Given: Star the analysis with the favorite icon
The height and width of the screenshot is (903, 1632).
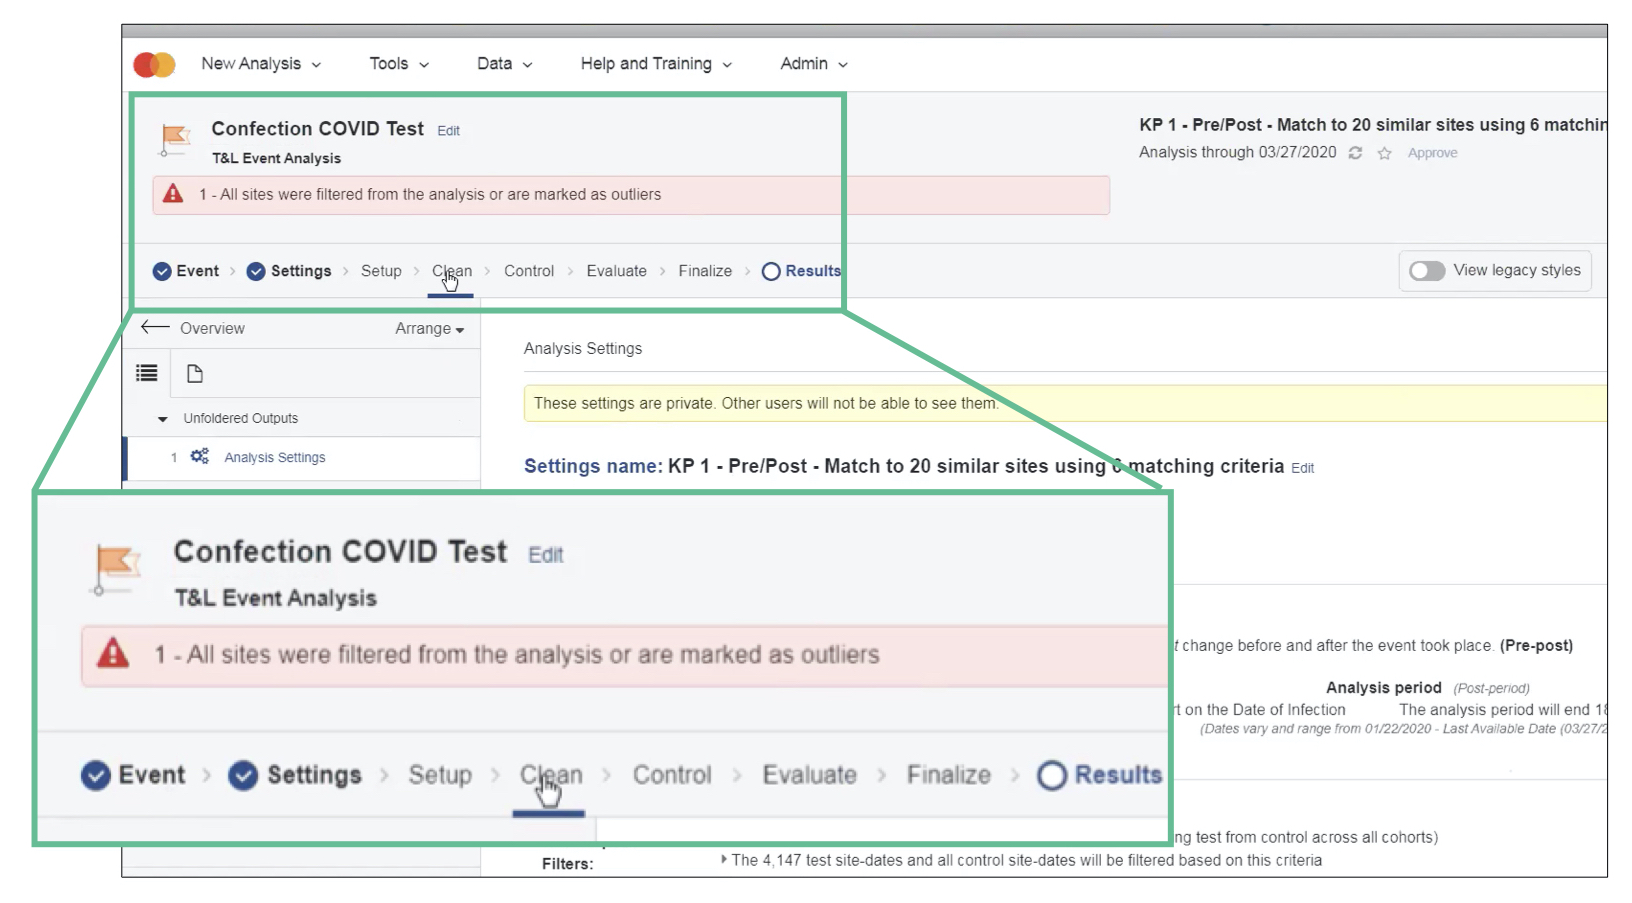Looking at the screenshot, I should pos(1384,153).
